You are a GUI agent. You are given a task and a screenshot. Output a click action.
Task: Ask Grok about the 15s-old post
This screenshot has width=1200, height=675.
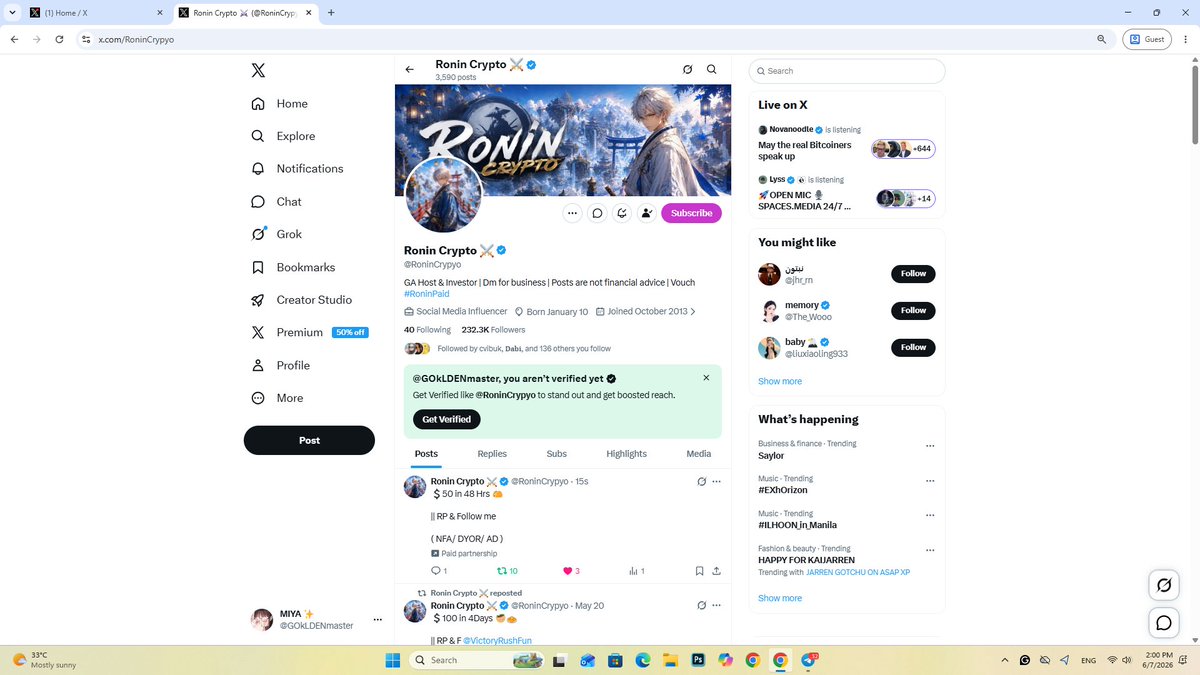coord(701,482)
